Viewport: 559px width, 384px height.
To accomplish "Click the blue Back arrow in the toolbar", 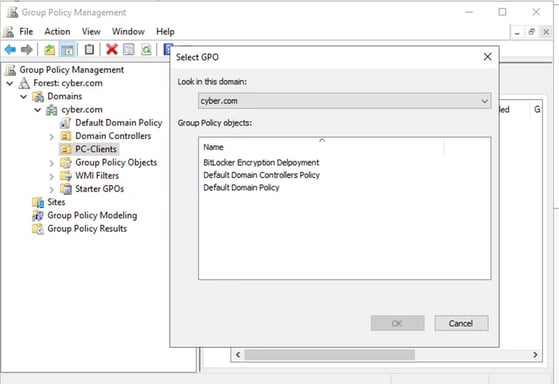I will (10, 49).
